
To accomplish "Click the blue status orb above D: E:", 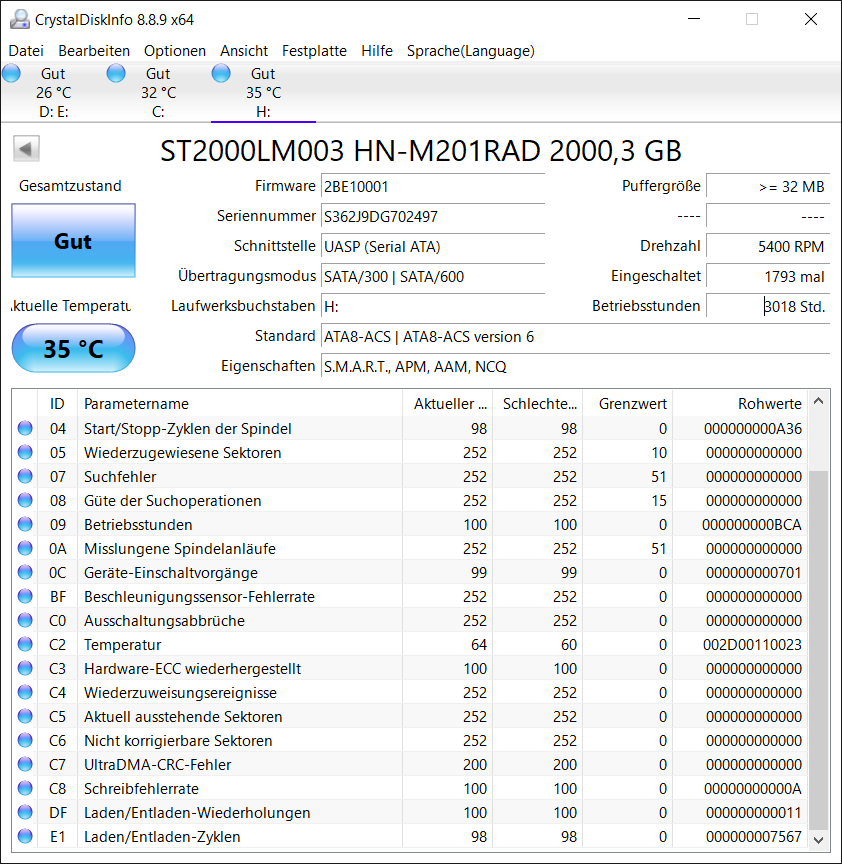I will click(x=11, y=73).
